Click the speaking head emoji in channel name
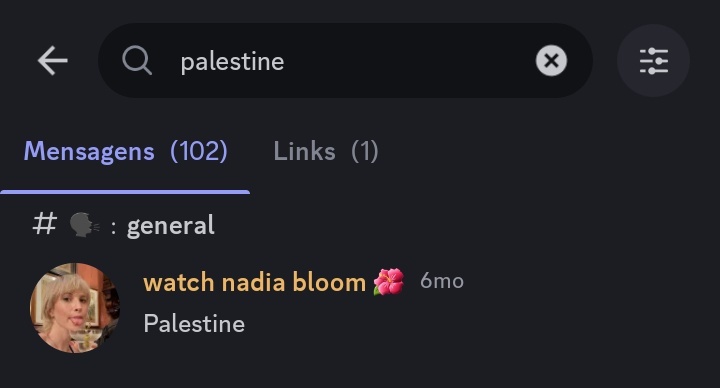 84,225
